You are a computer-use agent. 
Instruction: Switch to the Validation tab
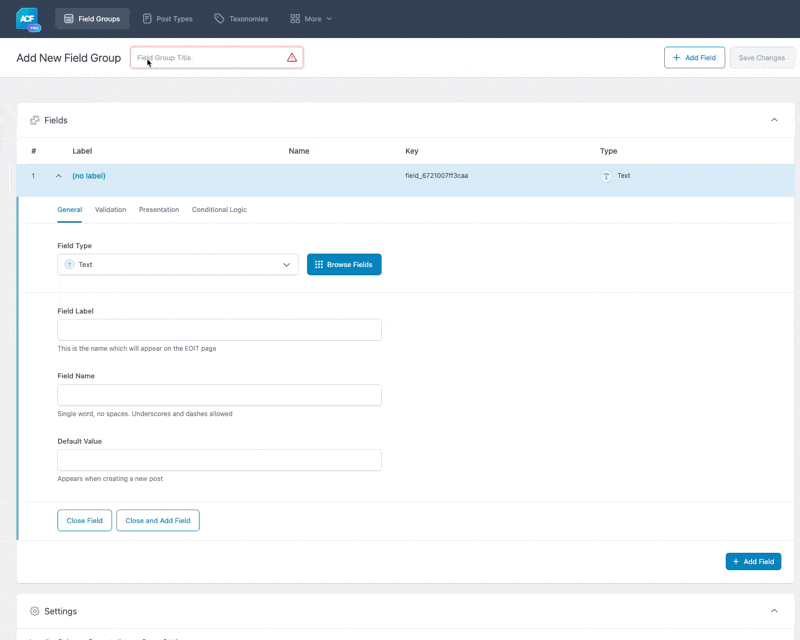(x=110, y=209)
